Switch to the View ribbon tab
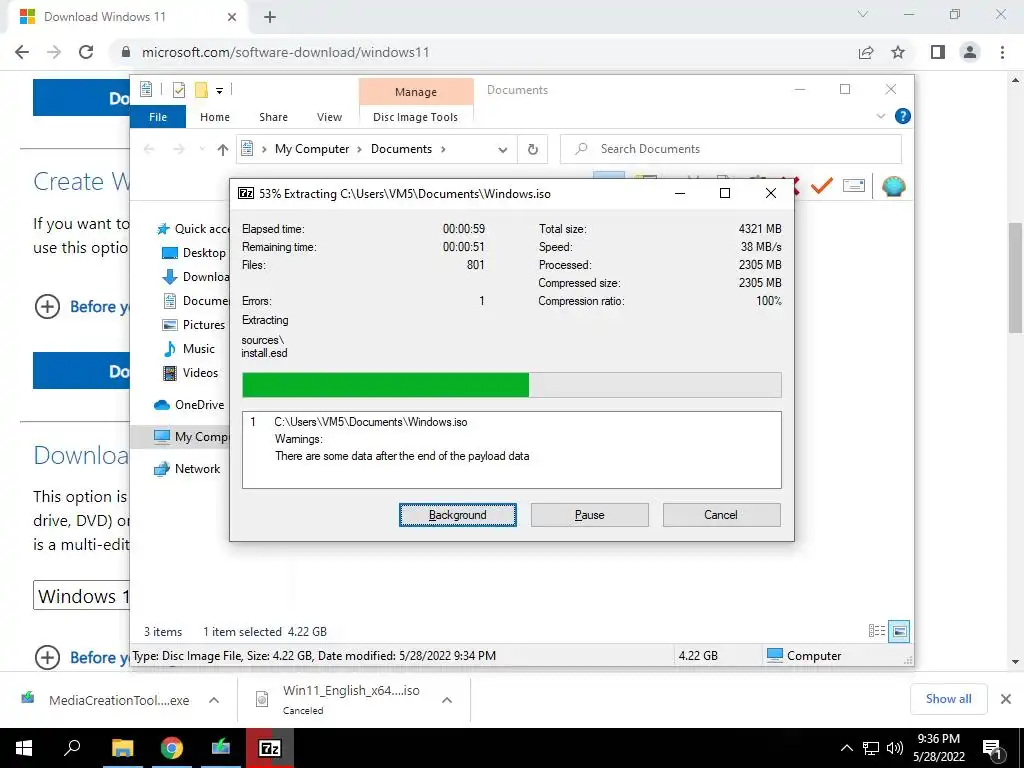Image resolution: width=1024 pixels, height=768 pixels. 329,117
